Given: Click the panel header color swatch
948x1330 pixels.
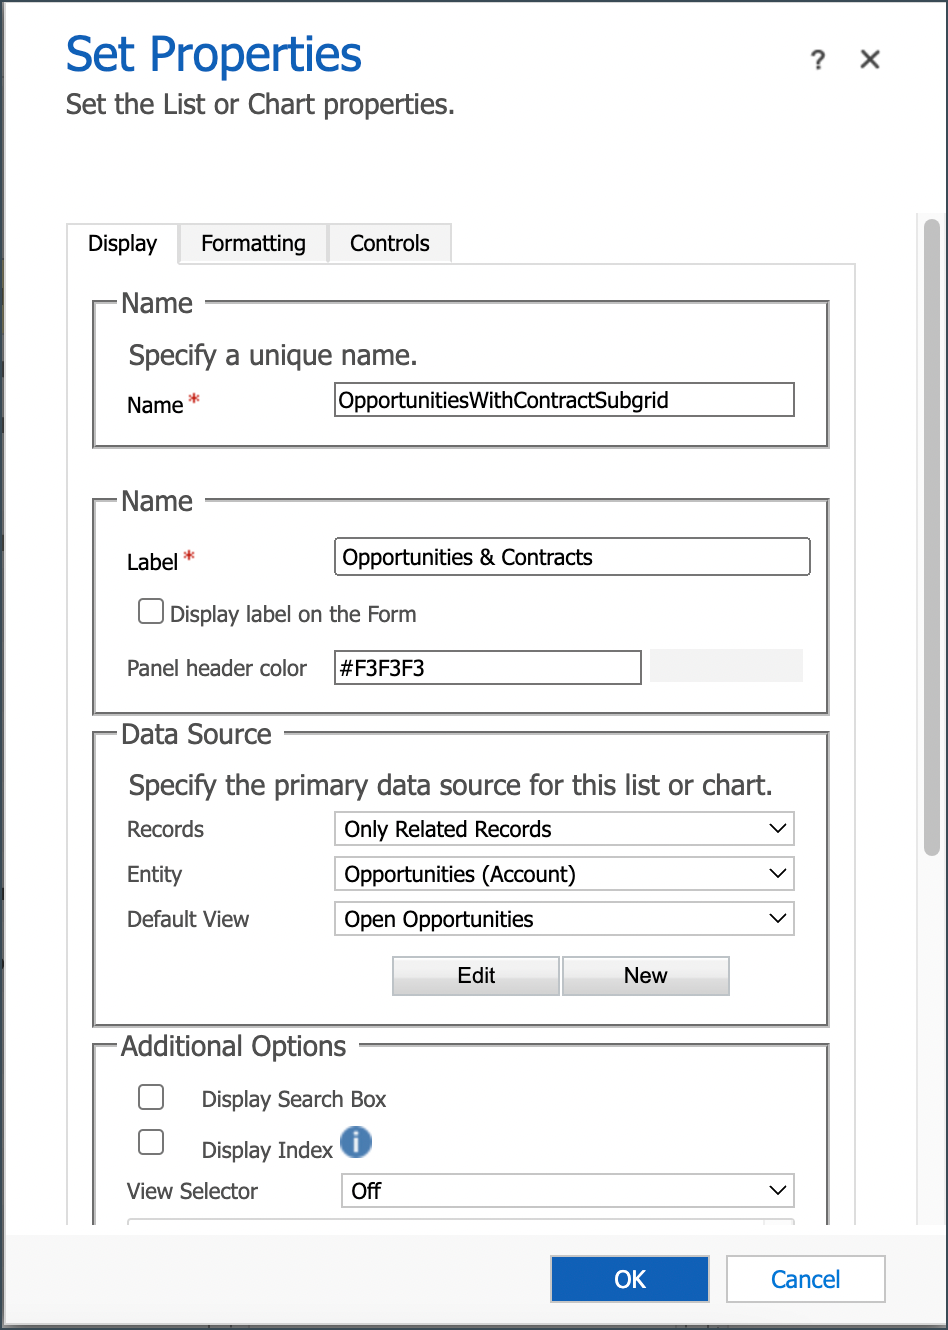Looking at the screenshot, I should coord(726,666).
